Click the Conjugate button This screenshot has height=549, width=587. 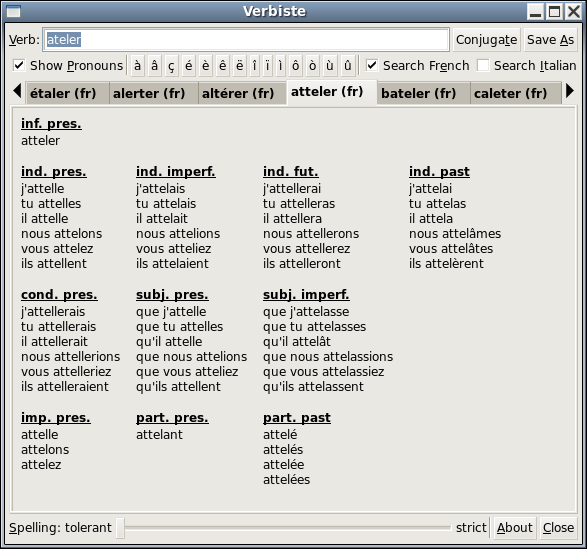click(x=486, y=40)
